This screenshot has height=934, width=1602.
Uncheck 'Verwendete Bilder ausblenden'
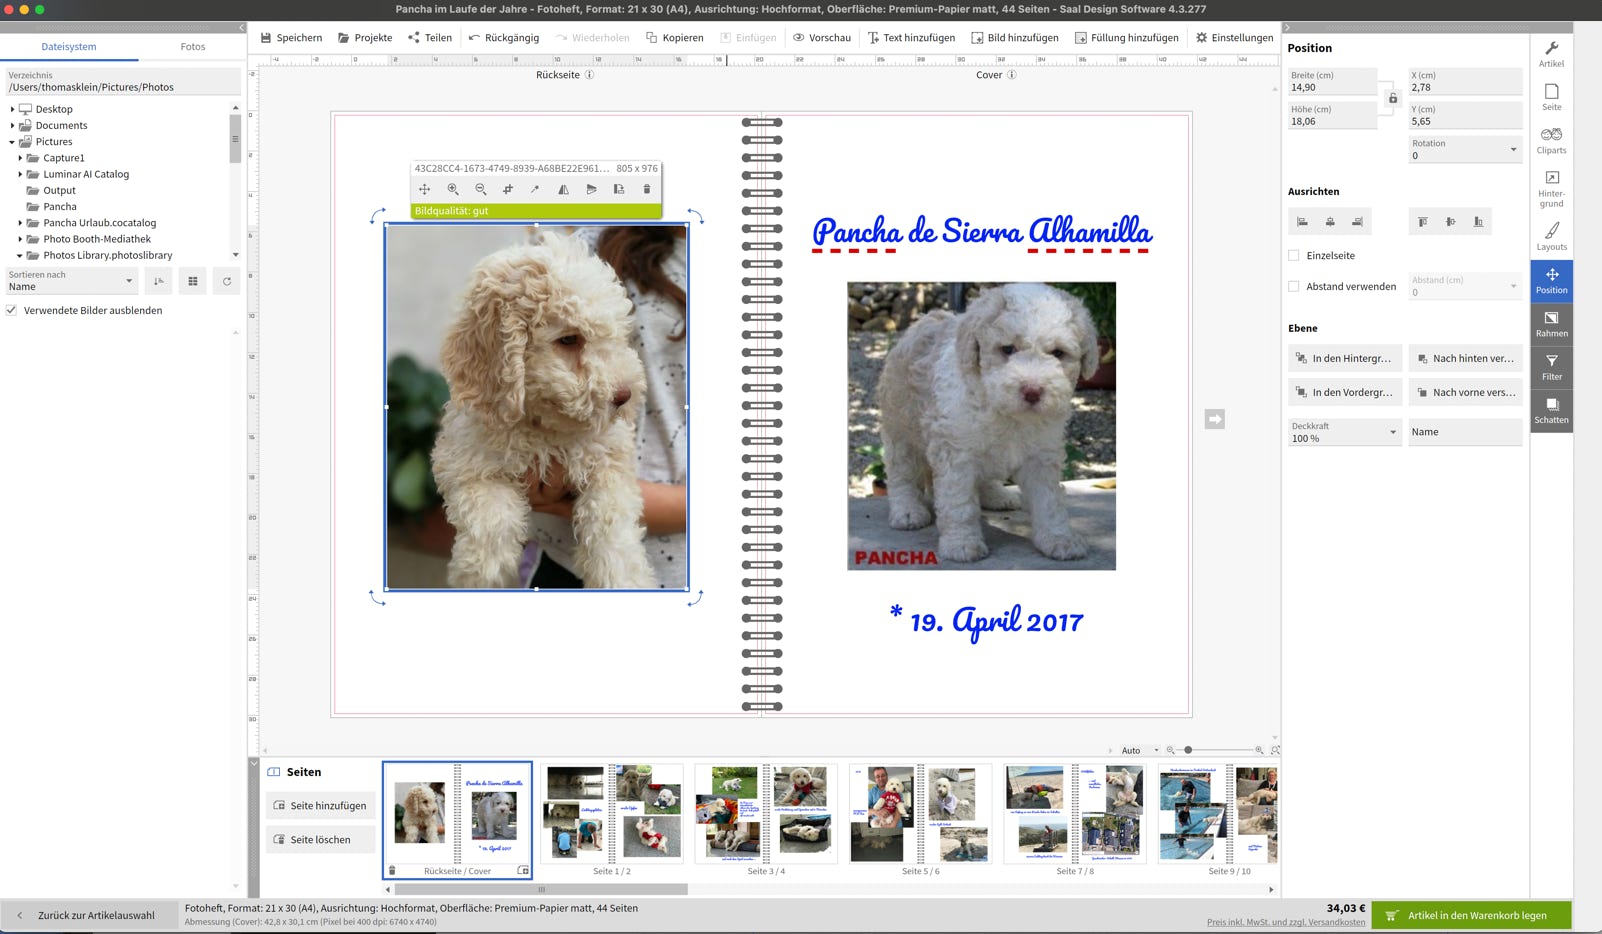pyautogui.click(x=12, y=310)
